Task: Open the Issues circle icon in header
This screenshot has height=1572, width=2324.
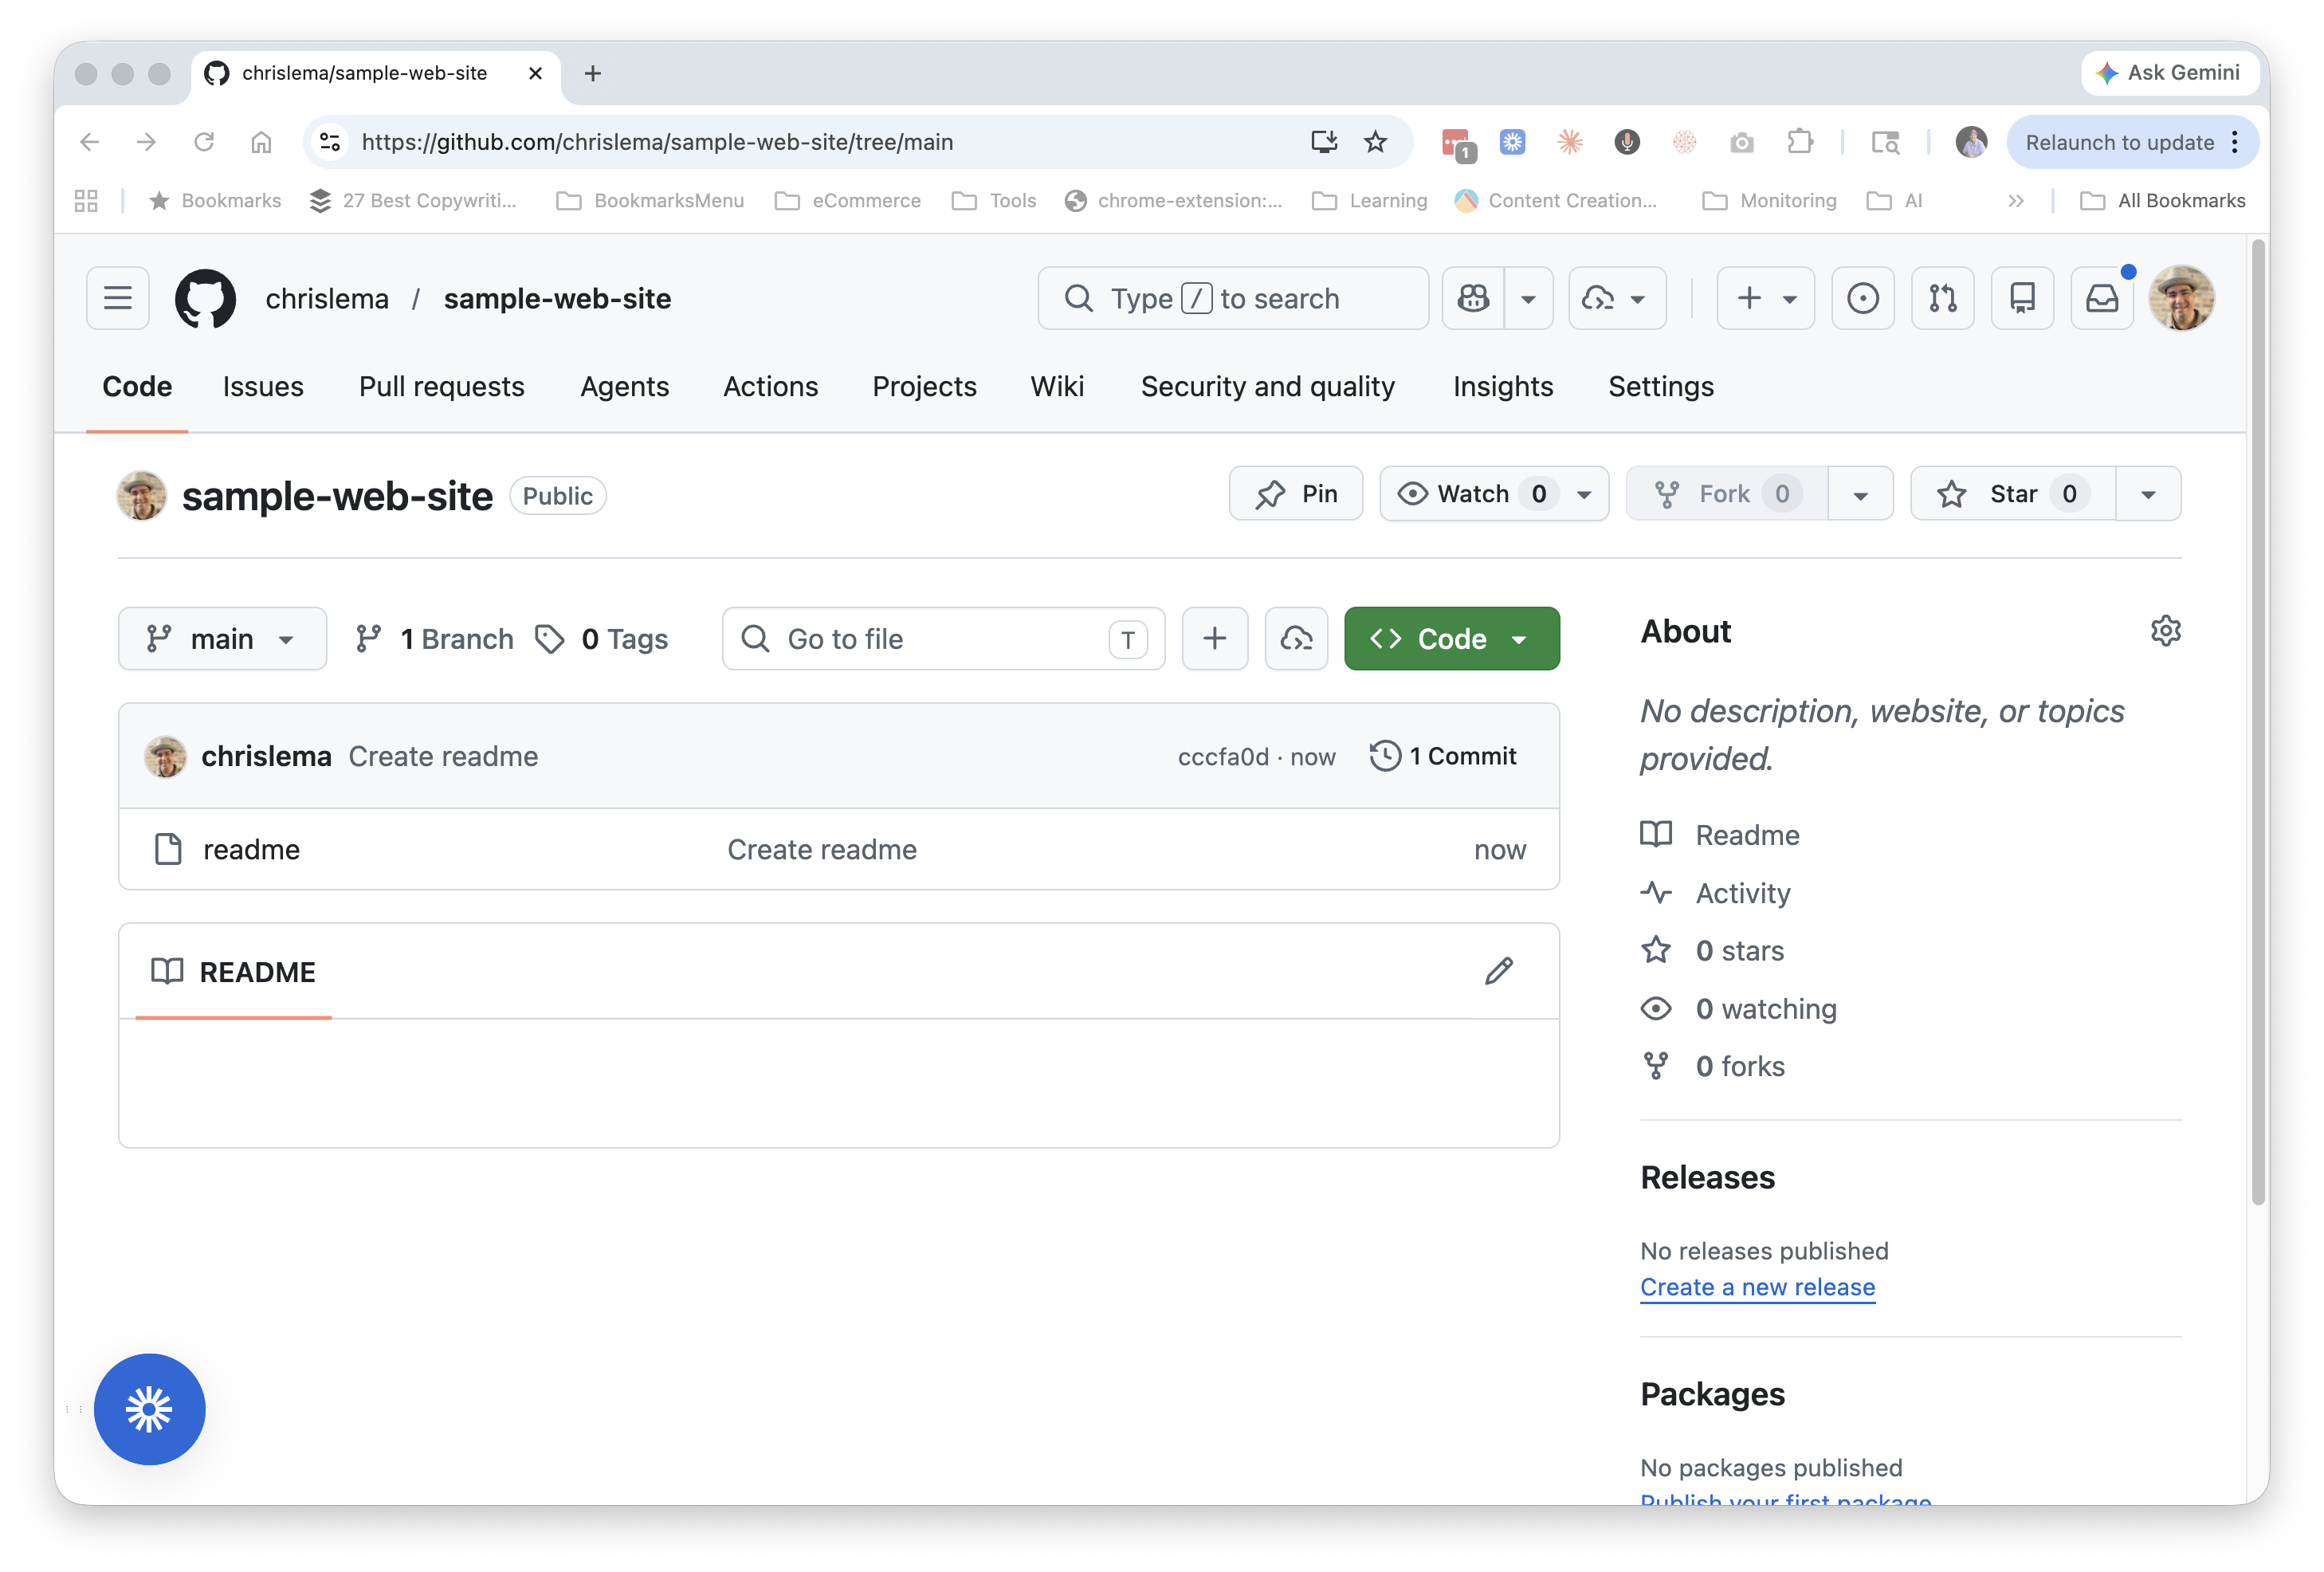Action: coord(1862,298)
